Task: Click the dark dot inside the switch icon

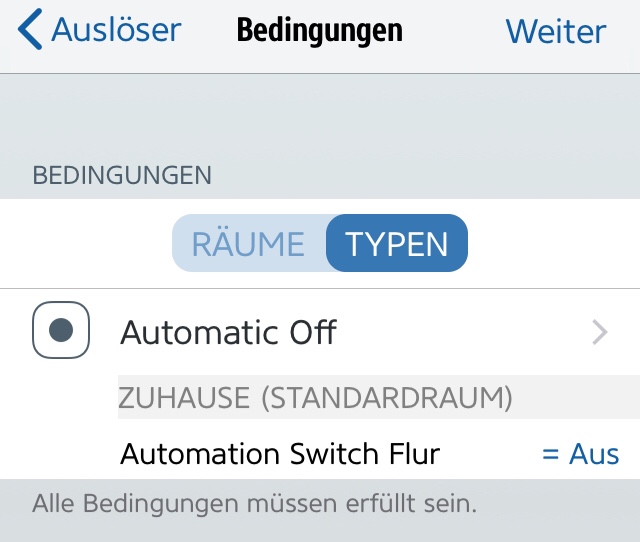Action: [61, 330]
